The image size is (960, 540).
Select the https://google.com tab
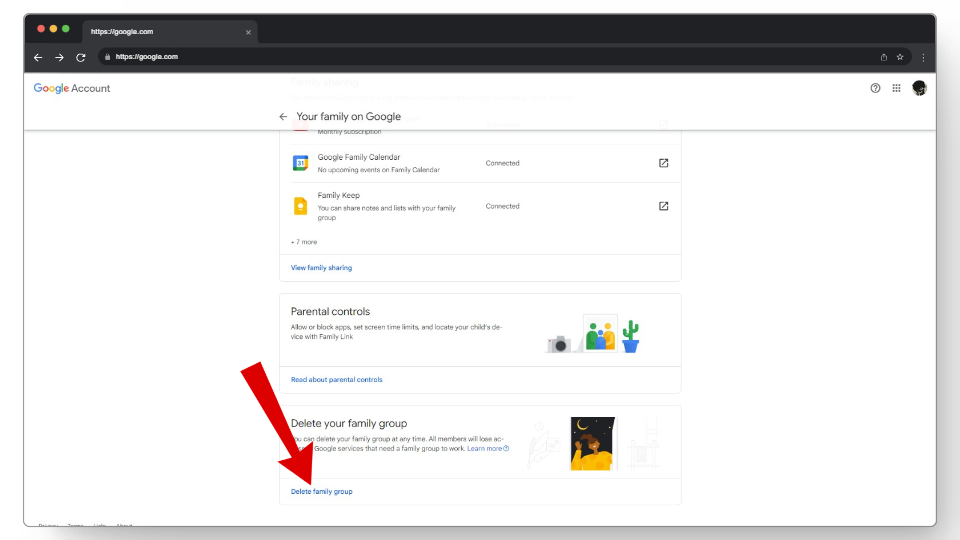(x=170, y=32)
